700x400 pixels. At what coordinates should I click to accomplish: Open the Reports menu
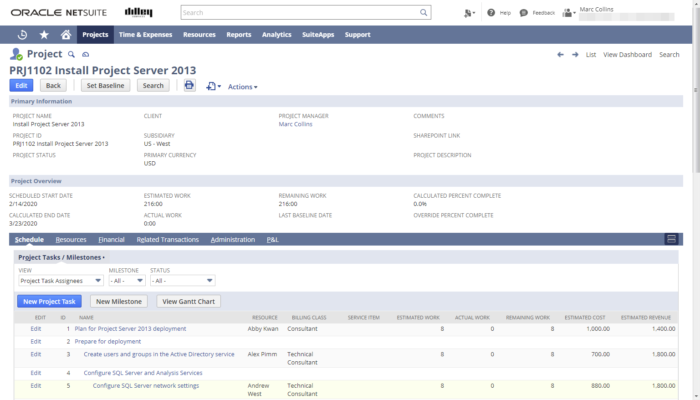tap(239, 35)
